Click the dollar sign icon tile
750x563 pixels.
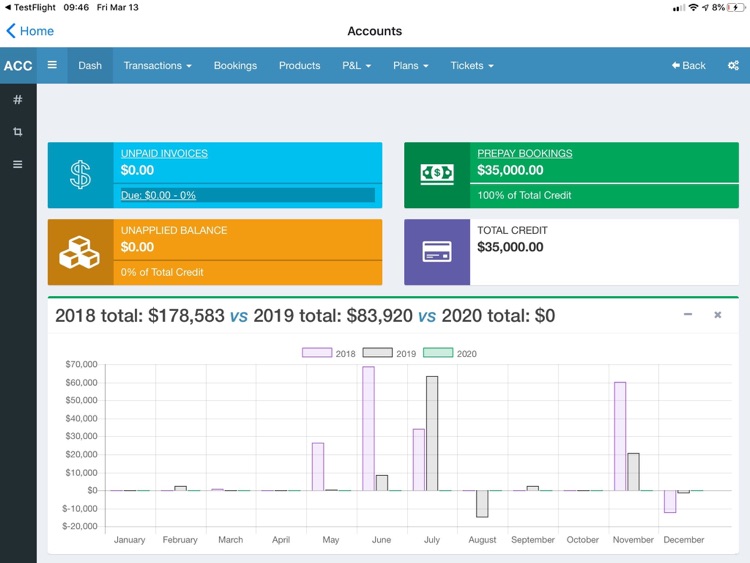point(80,175)
